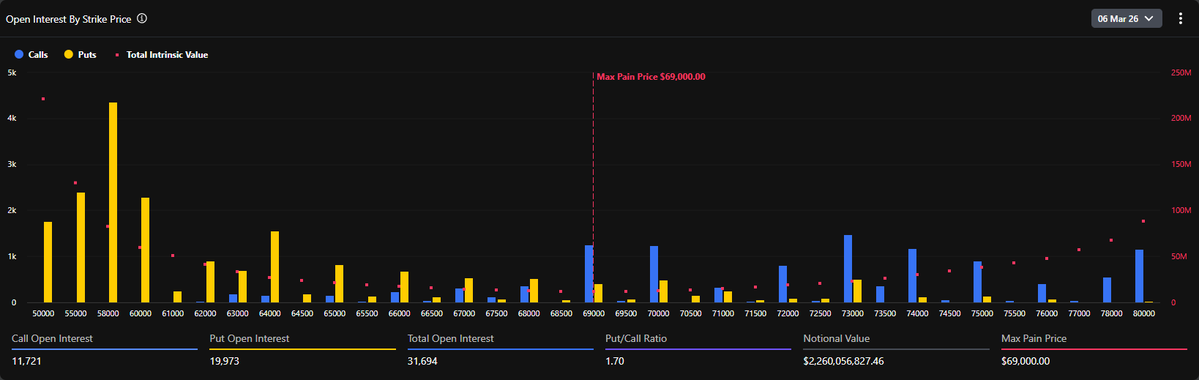Click the Max Pain Price $69,000.00 marker label
Viewport: 1199px width, 380px height.
[x=651, y=76]
